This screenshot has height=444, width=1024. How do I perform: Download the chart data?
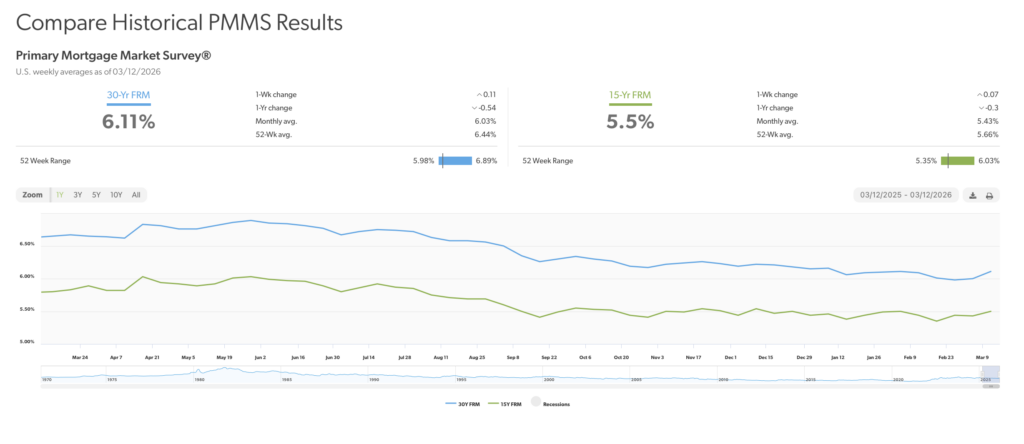pos(972,195)
